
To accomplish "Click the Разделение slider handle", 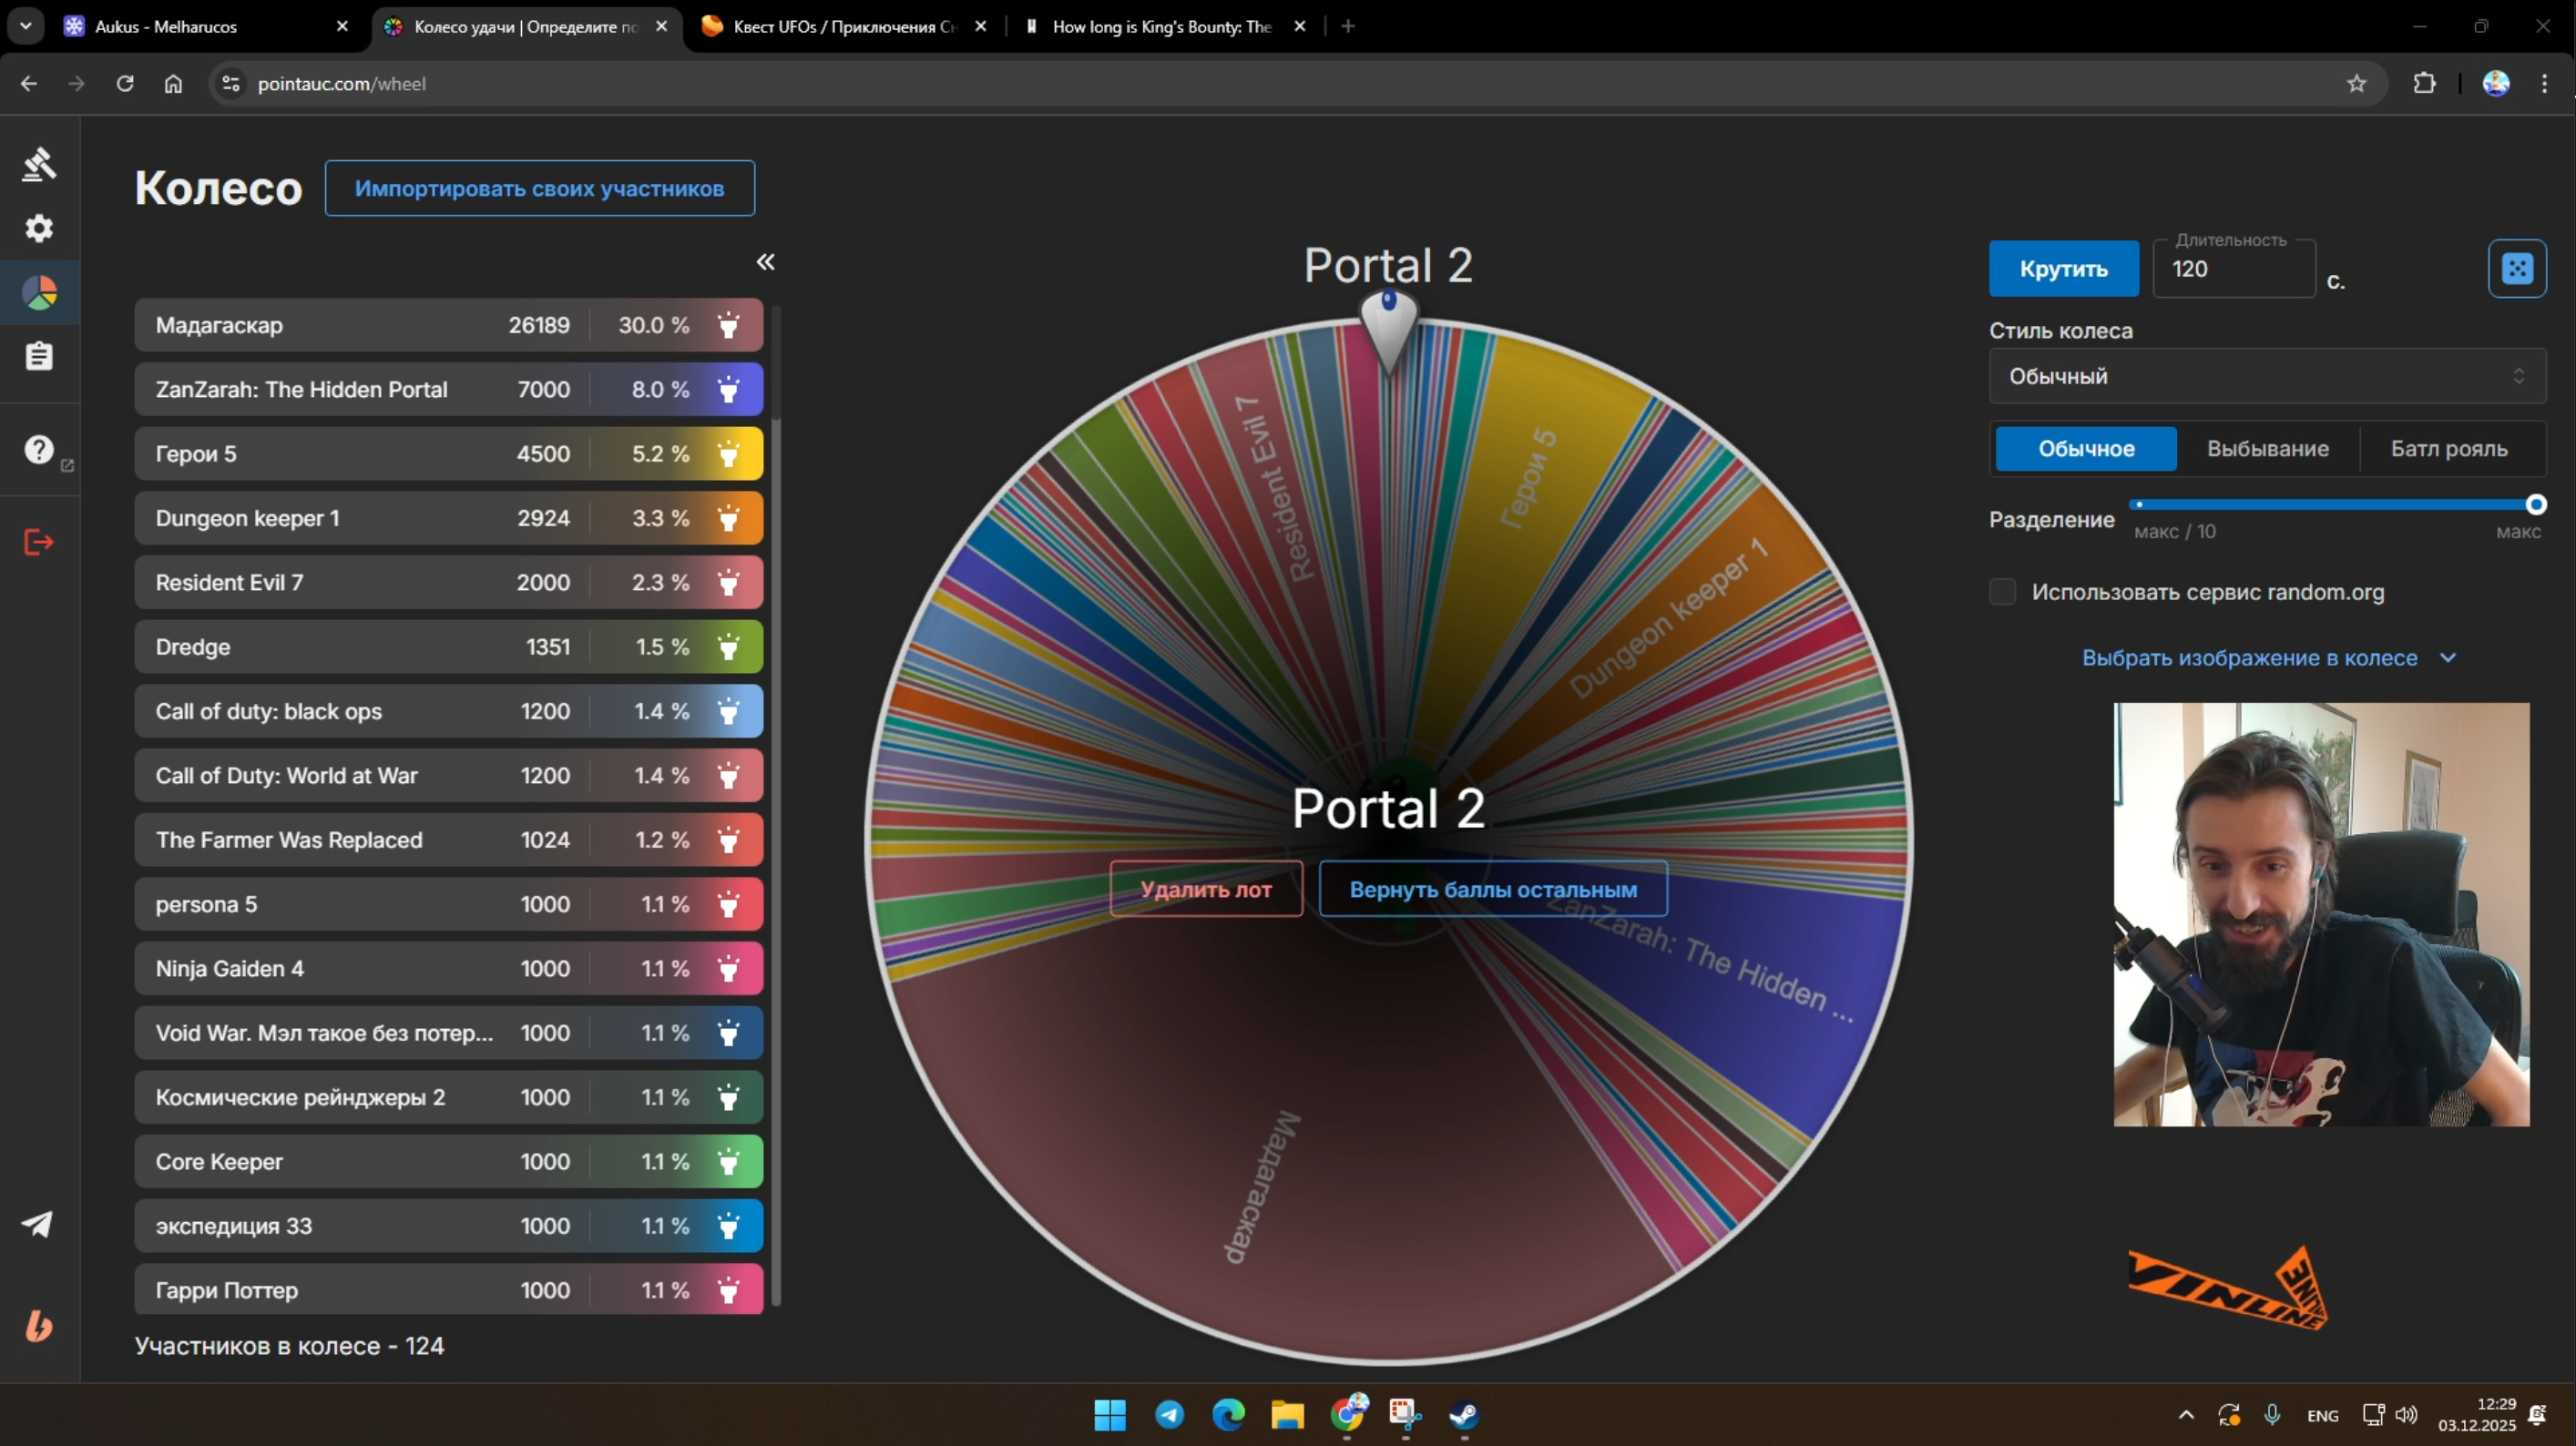I will (x=2535, y=504).
